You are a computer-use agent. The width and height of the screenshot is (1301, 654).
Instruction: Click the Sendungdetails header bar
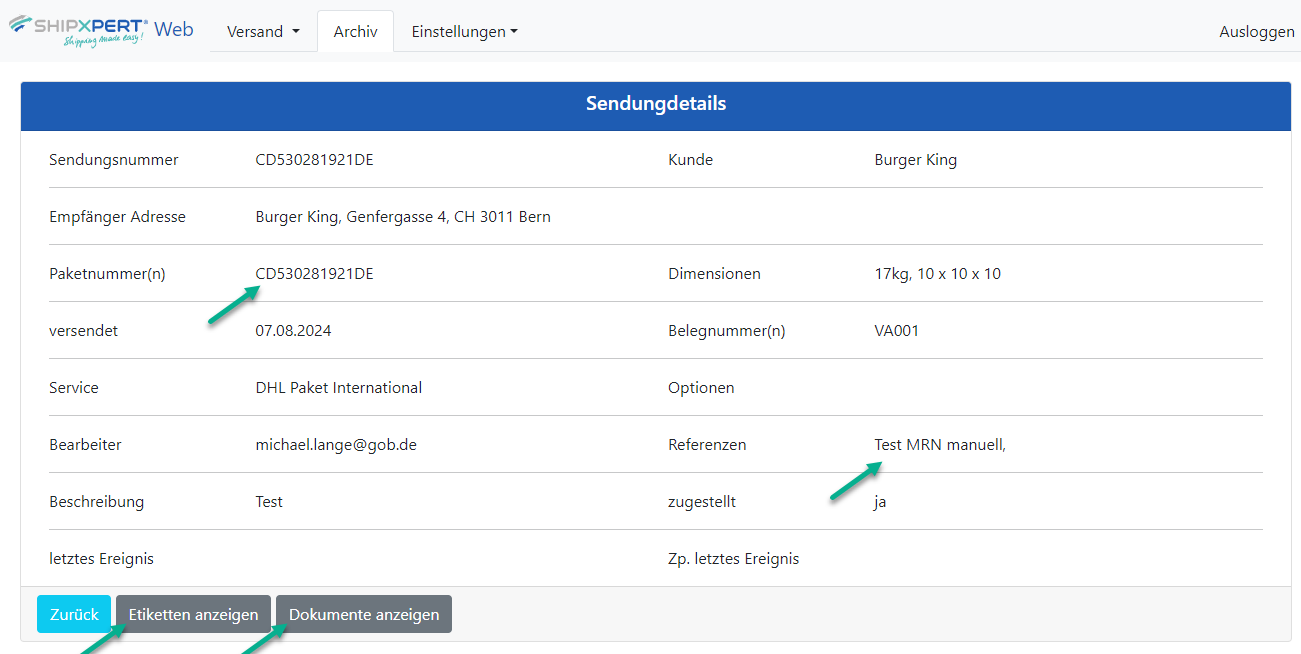pos(655,104)
